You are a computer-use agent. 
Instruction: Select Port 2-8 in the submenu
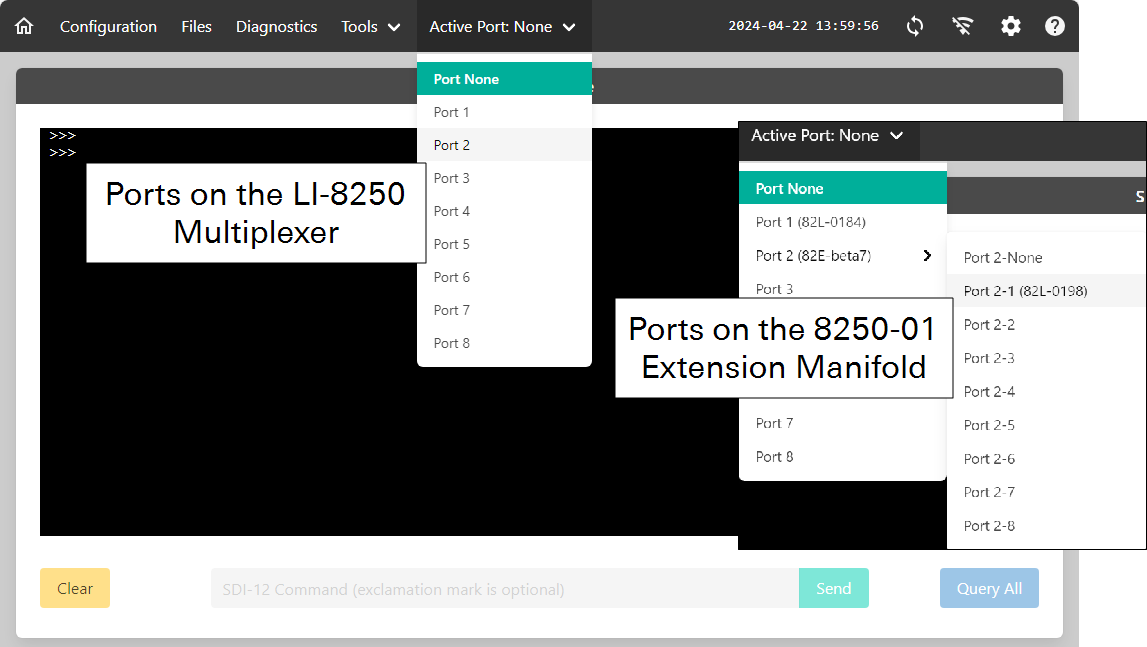(1046, 526)
